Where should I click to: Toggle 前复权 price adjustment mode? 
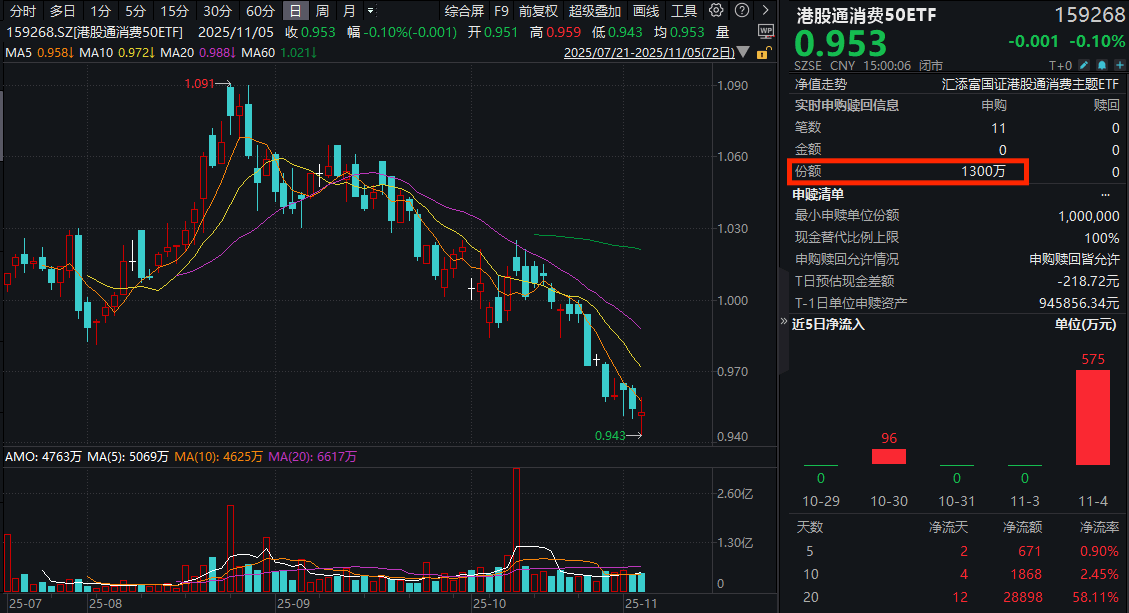pyautogui.click(x=538, y=11)
